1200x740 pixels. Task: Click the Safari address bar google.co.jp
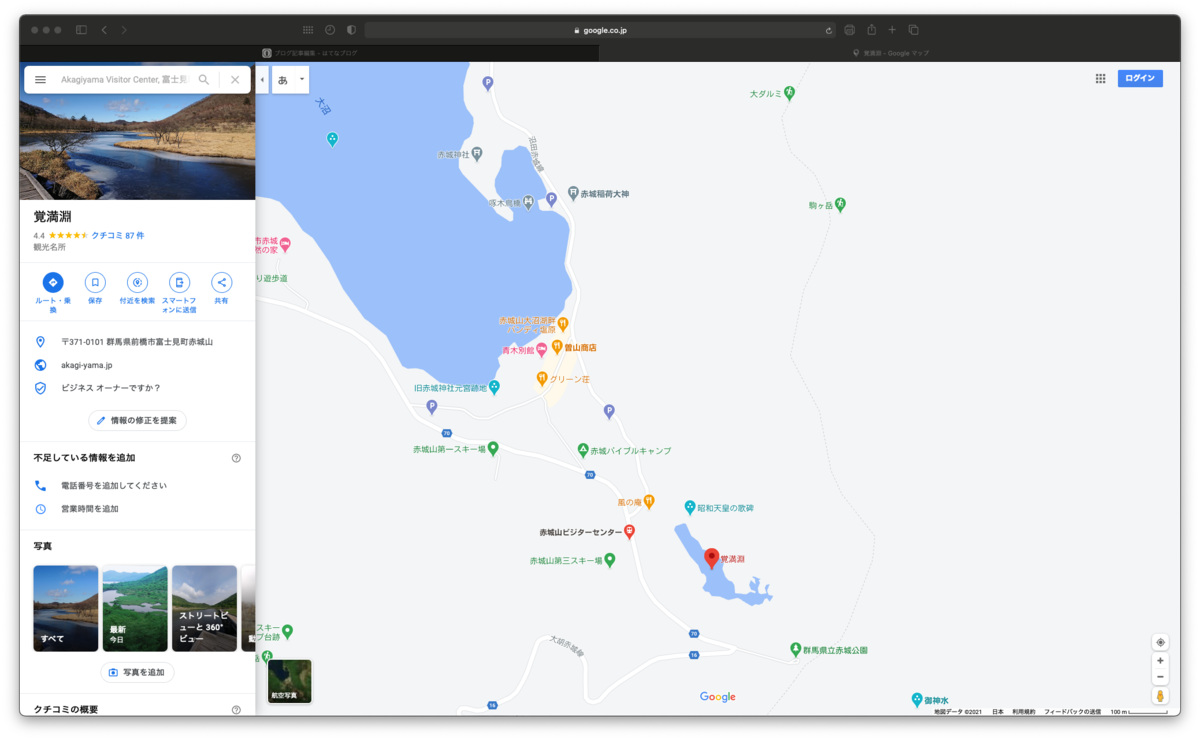click(x=601, y=30)
